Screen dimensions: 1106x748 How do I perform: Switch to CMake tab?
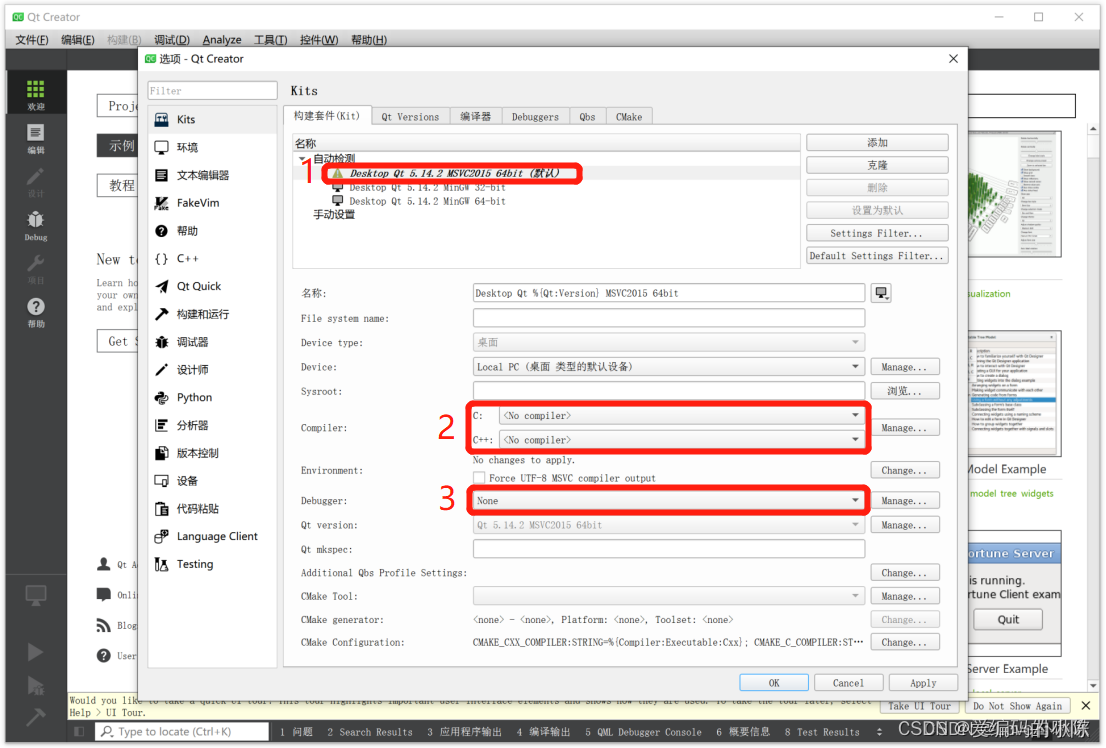[629, 116]
